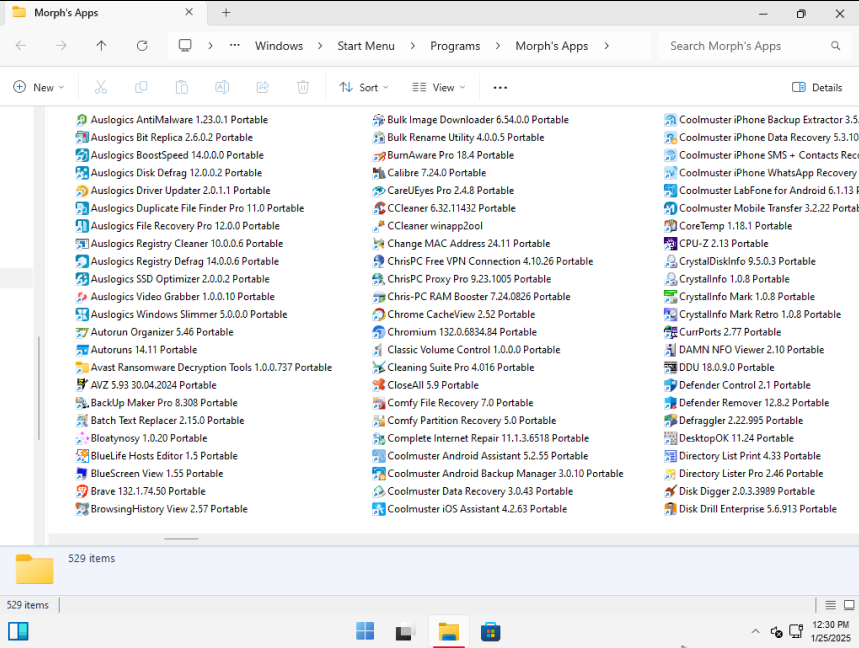Open Task View on the taskbar
Image resolution: width=859 pixels, height=648 pixels.
(x=406, y=632)
